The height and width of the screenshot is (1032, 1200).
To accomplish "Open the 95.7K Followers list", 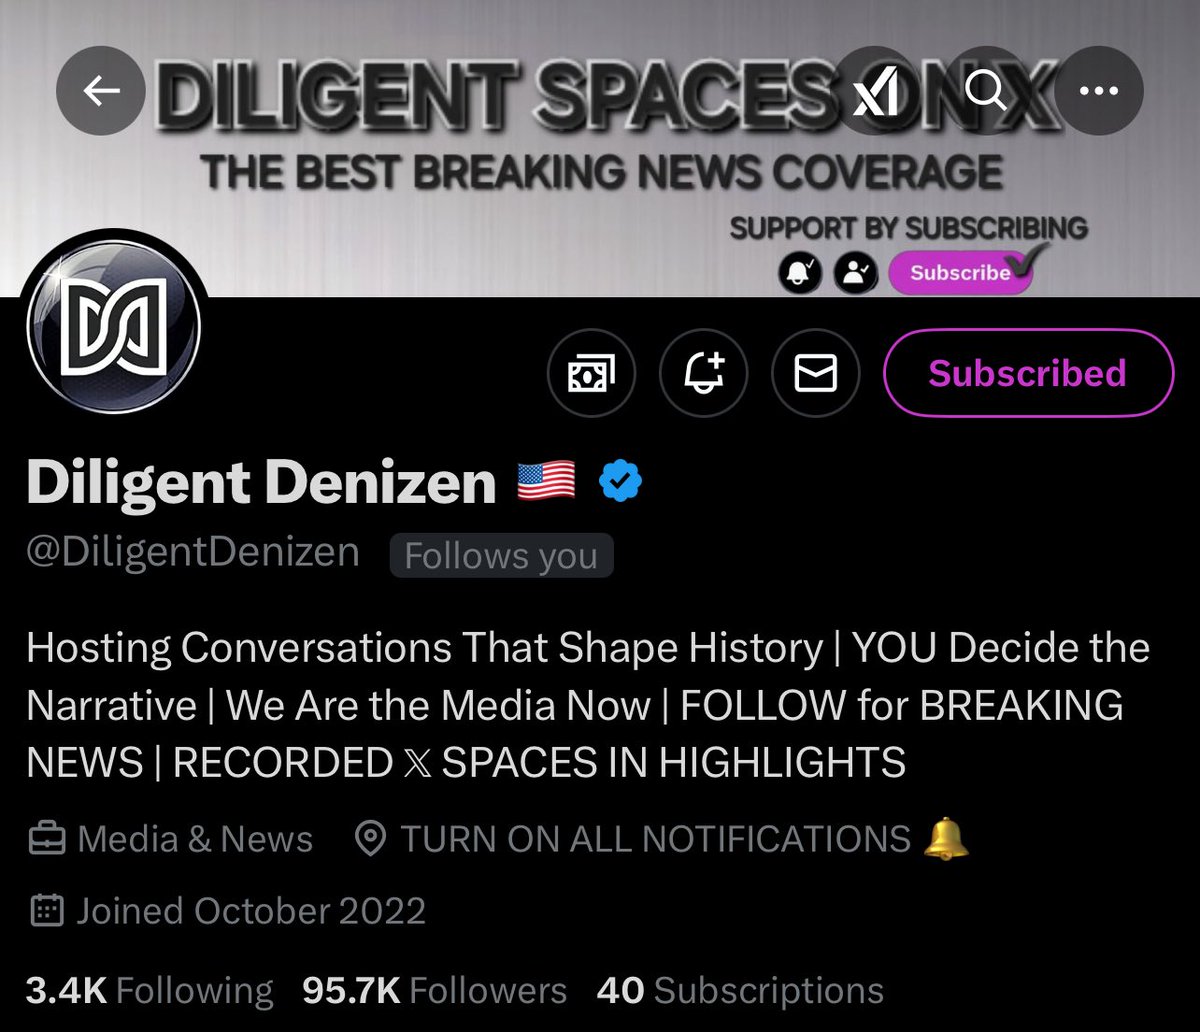I will (x=434, y=991).
